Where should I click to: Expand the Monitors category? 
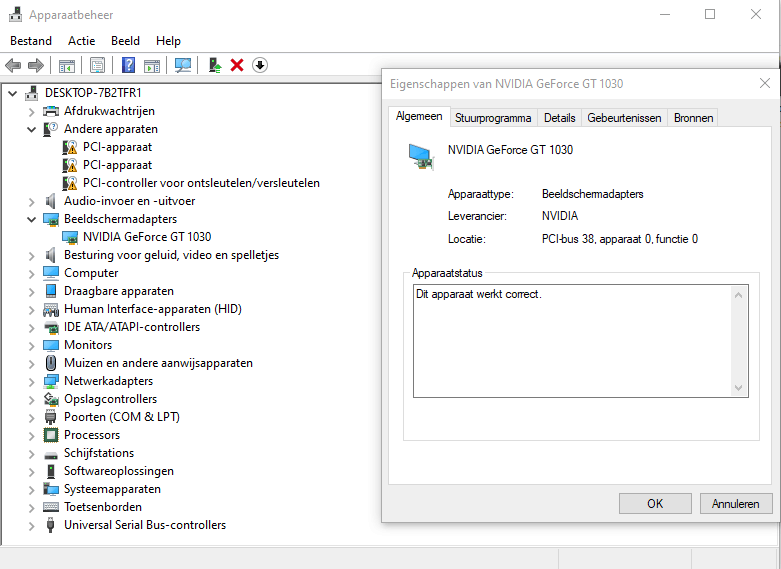tap(31, 345)
